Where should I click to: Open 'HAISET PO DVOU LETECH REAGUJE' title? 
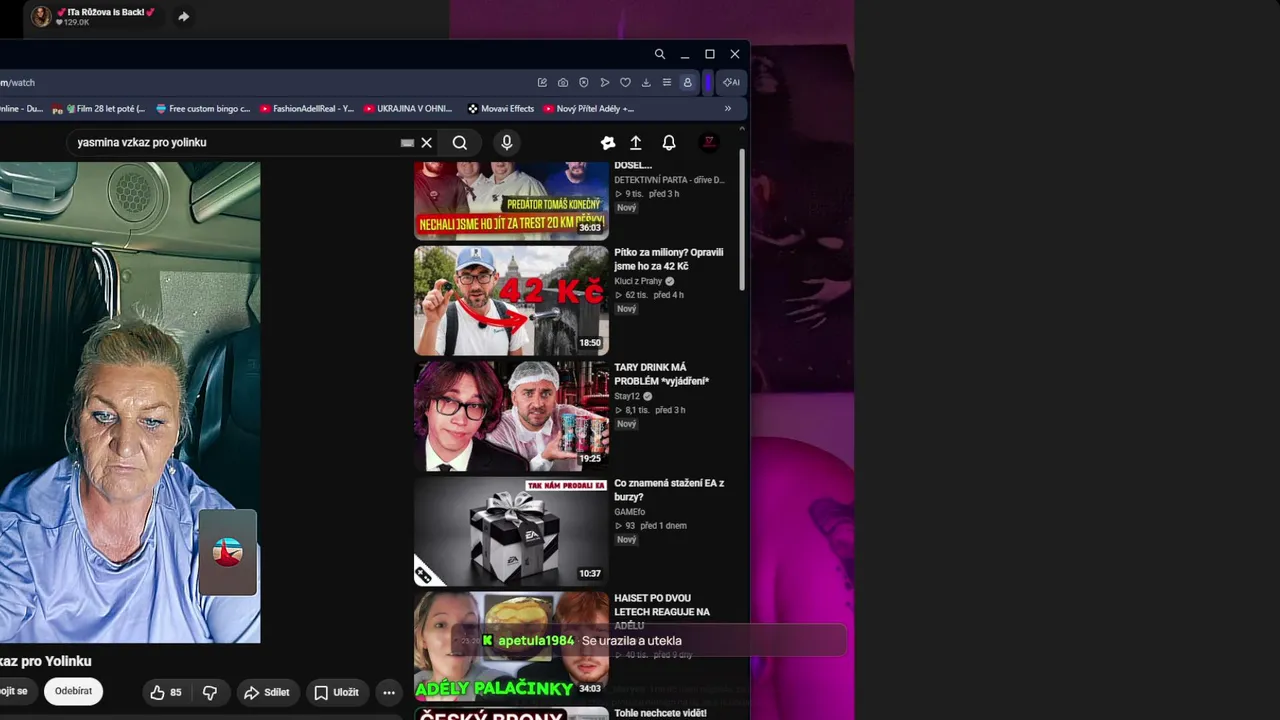pyautogui.click(x=662, y=611)
